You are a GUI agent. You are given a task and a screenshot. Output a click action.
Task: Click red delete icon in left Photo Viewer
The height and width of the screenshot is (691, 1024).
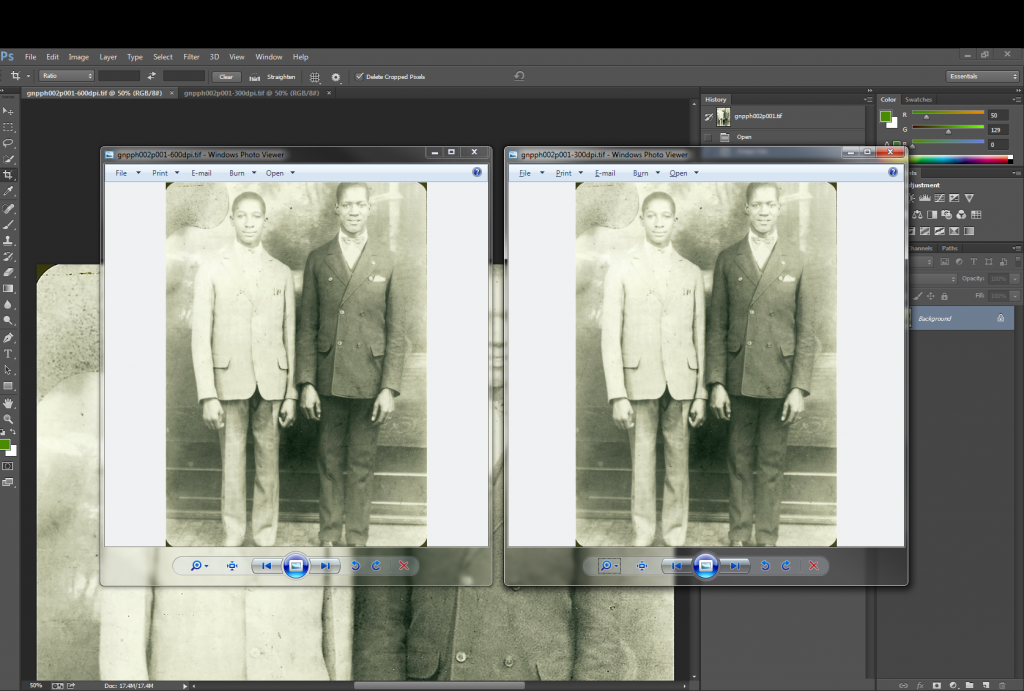pyautogui.click(x=404, y=566)
